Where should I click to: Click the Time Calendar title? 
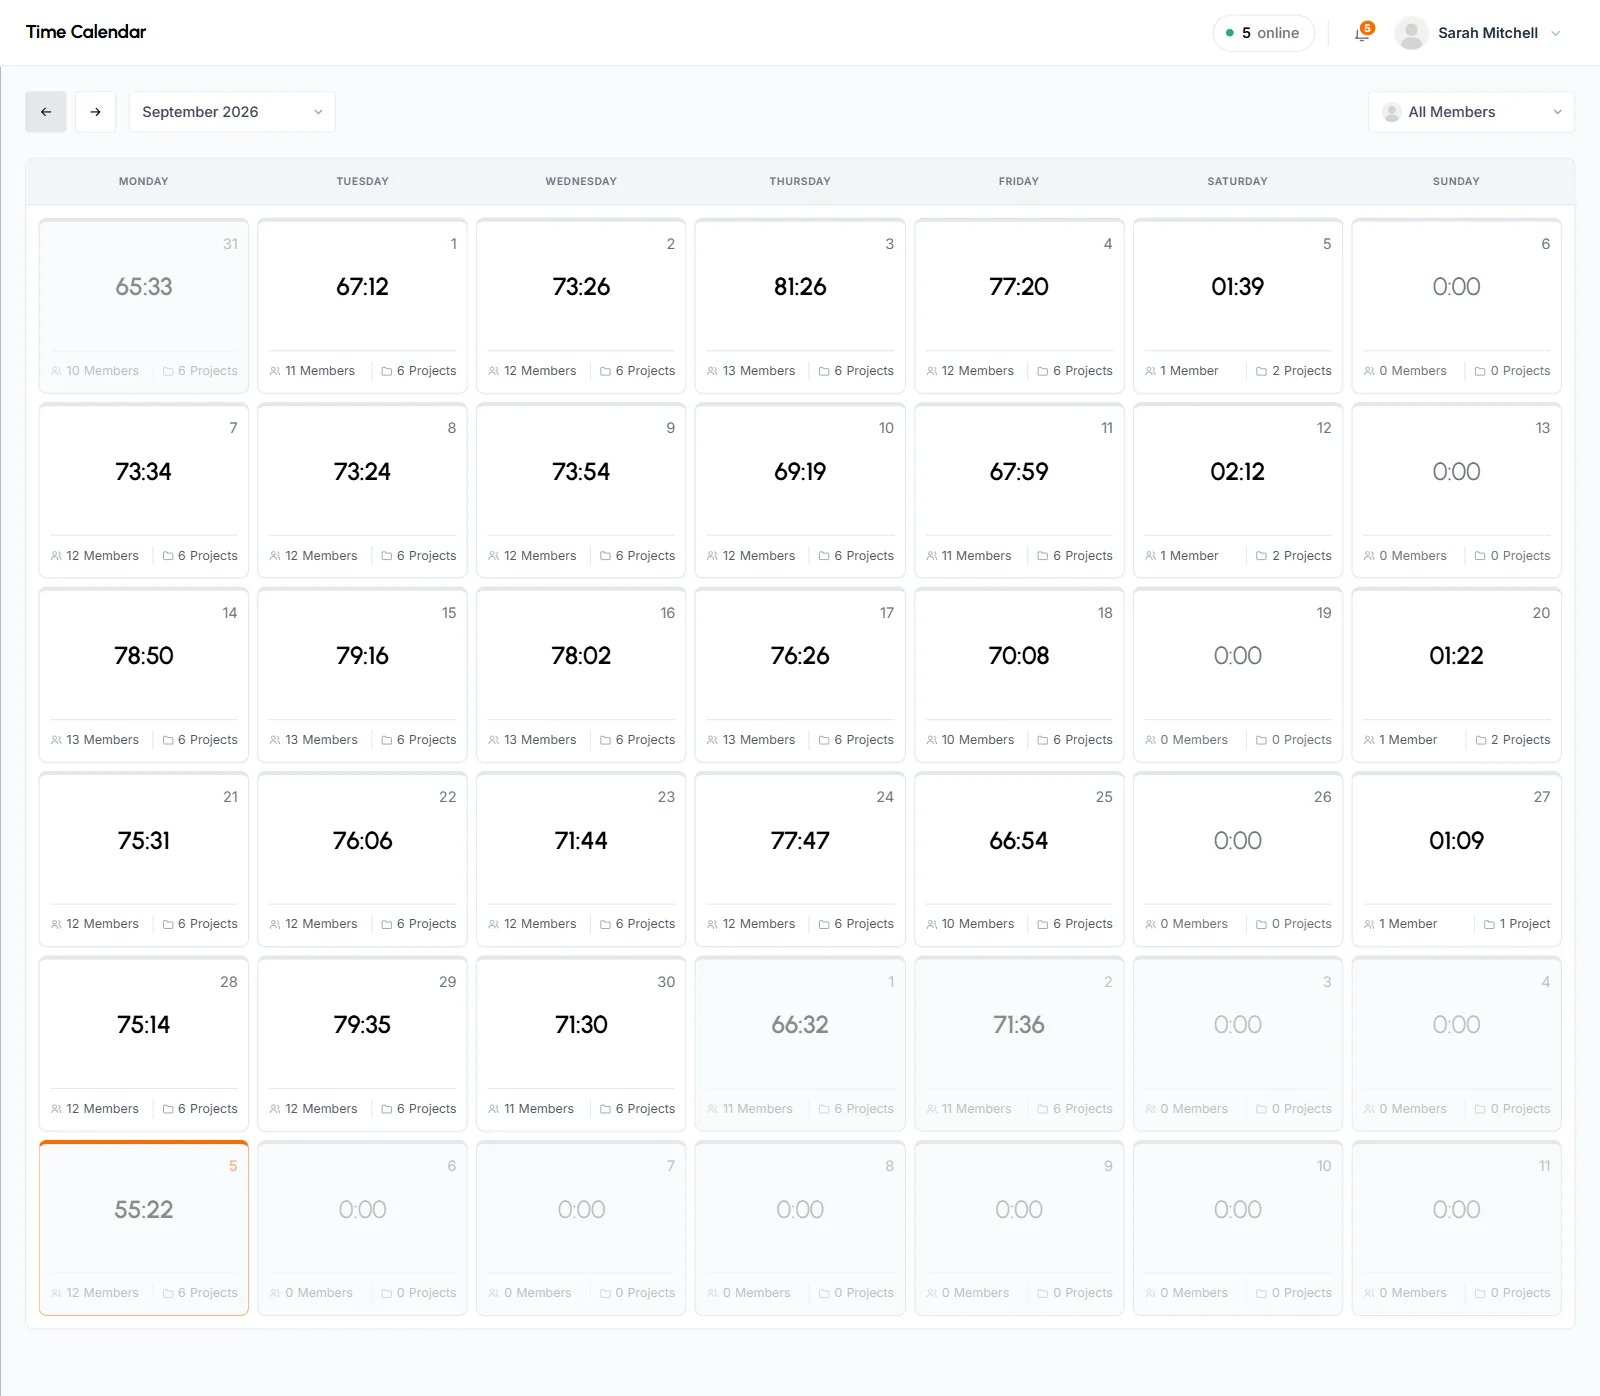[x=86, y=32]
